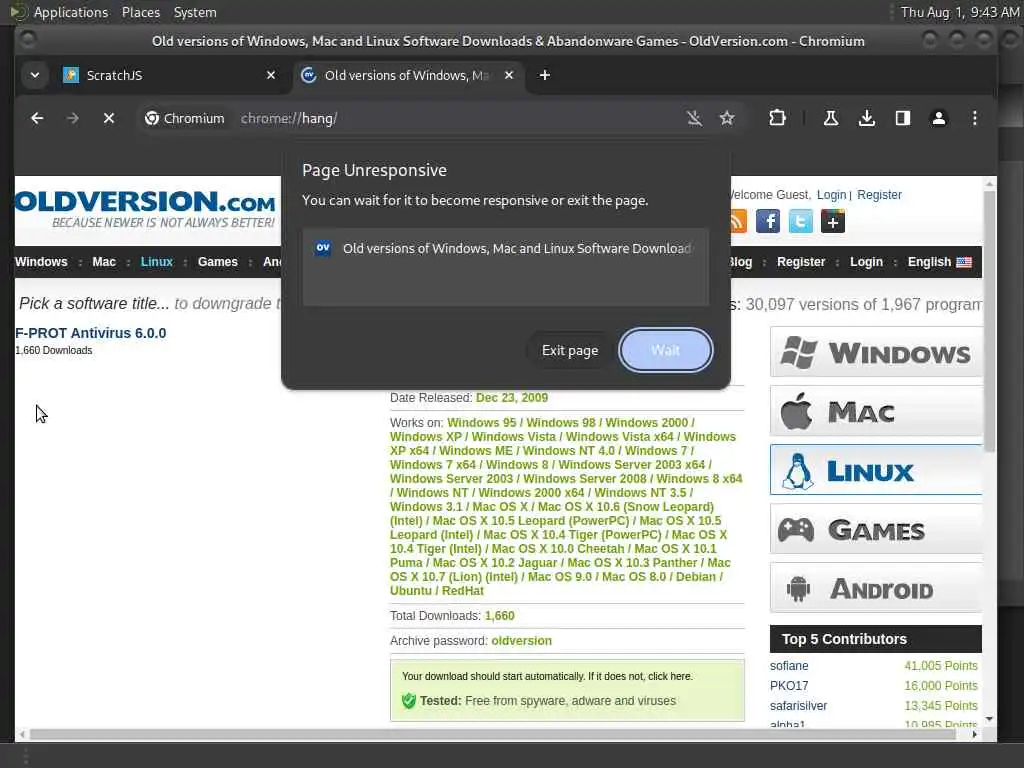Open the Twitter icon on the page

click(801, 221)
